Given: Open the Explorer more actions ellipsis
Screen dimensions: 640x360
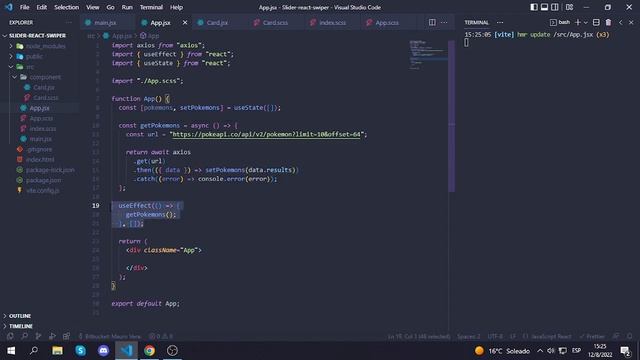Looking at the screenshot, I should [69, 22].
